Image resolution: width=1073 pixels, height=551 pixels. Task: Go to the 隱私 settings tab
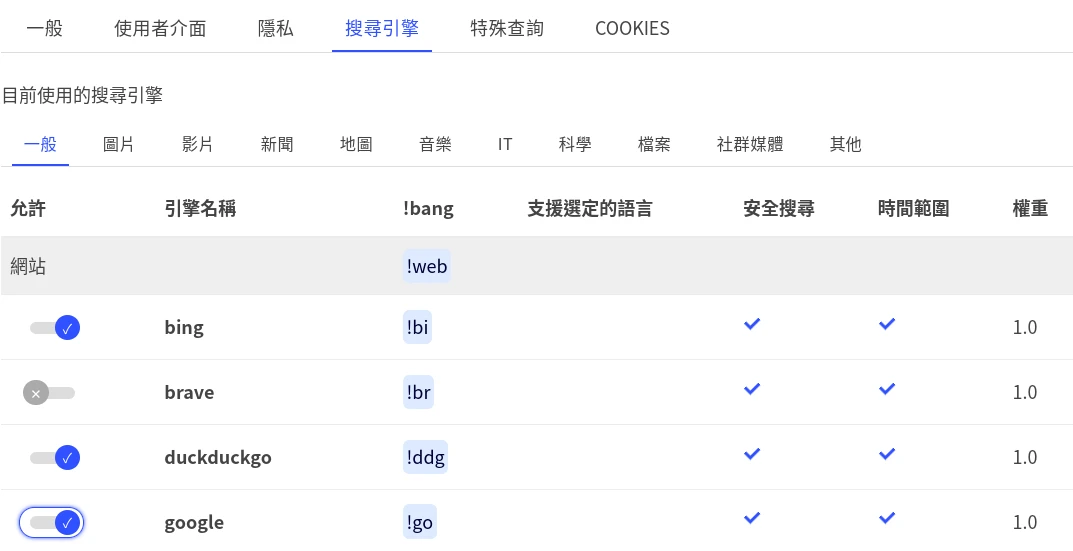coord(275,28)
